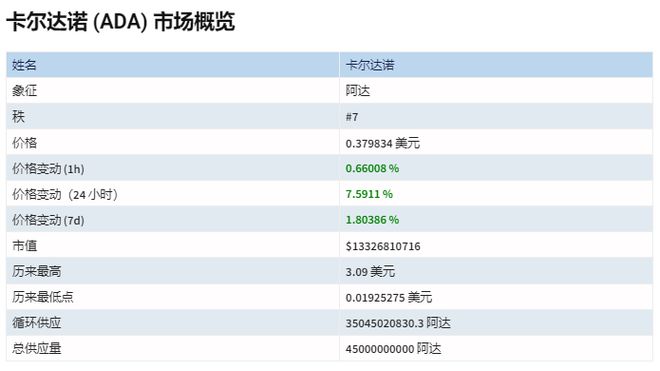Select the green value 7.5911 %
The image size is (660, 371).
[x=369, y=194]
